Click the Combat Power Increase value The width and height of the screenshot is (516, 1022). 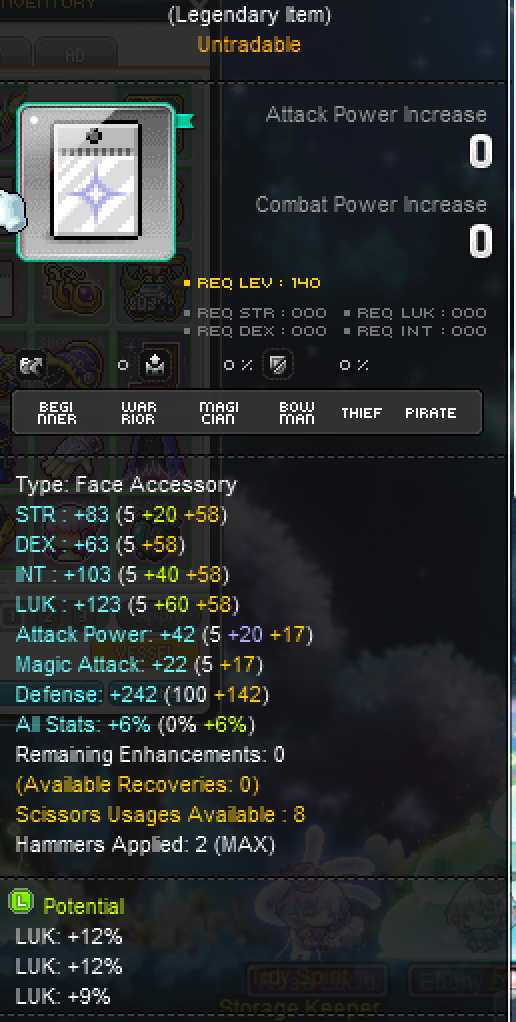(x=480, y=242)
